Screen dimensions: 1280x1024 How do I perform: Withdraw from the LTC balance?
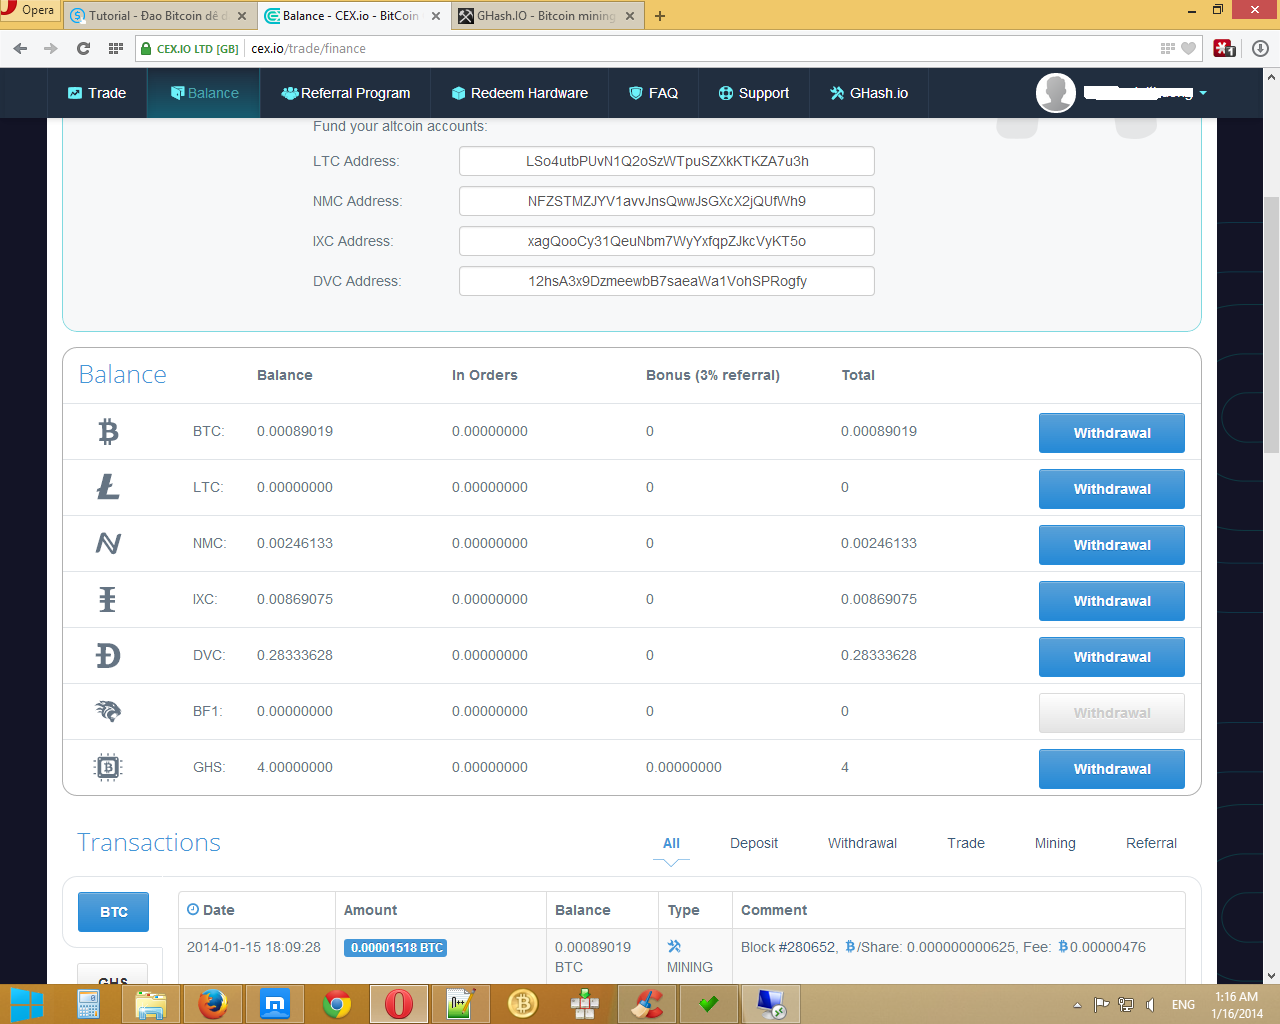pos(1112,489)
